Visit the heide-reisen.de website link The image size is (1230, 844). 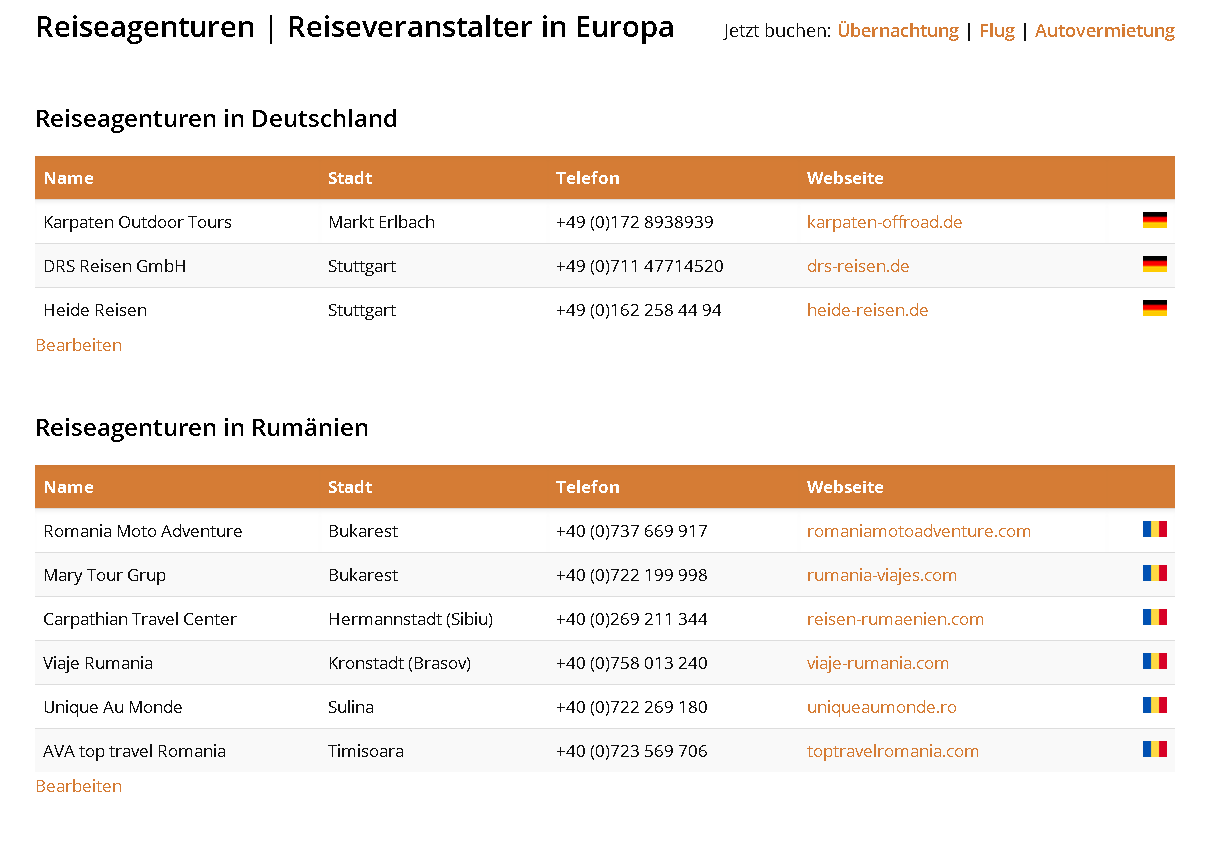[867, 310]
